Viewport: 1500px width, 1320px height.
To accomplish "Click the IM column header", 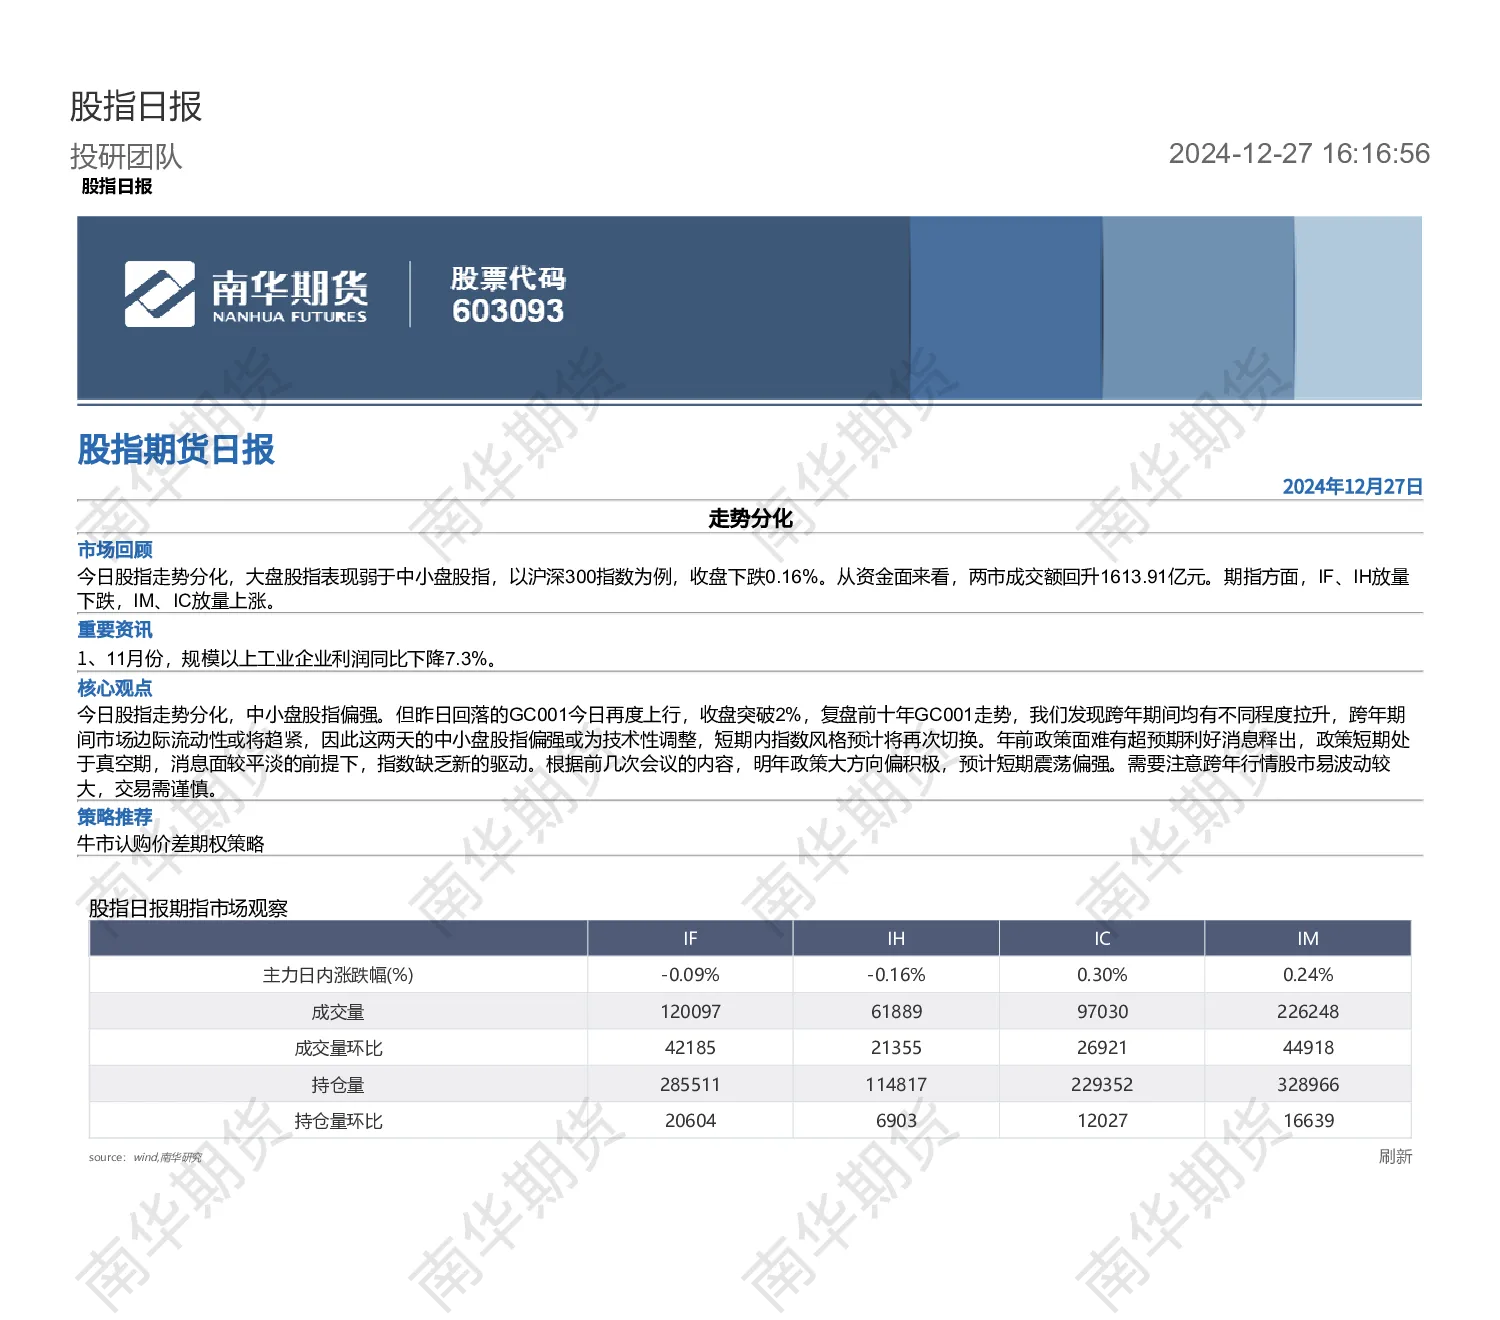I will [x=1308, y=938].
